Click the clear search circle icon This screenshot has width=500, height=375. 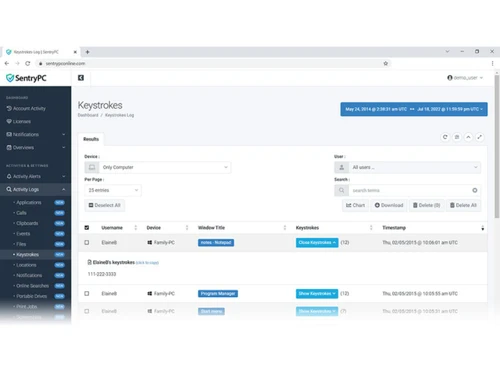475,190
